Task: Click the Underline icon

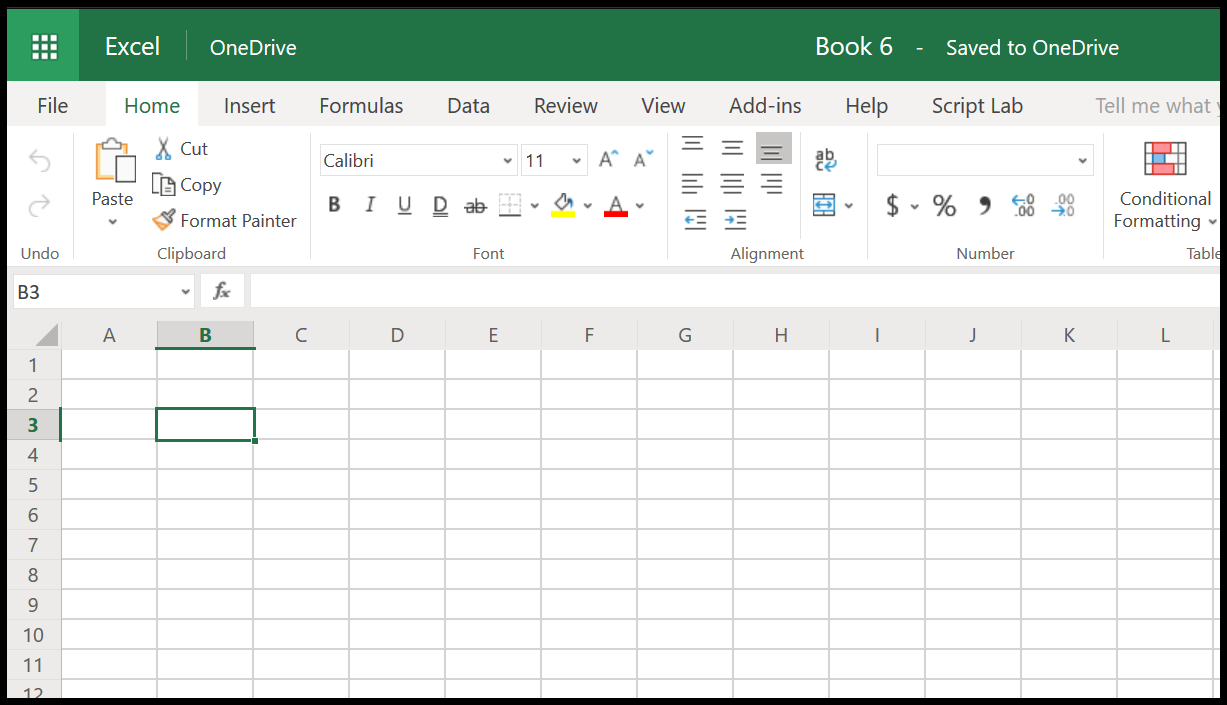Action: (x=404, y=204)
